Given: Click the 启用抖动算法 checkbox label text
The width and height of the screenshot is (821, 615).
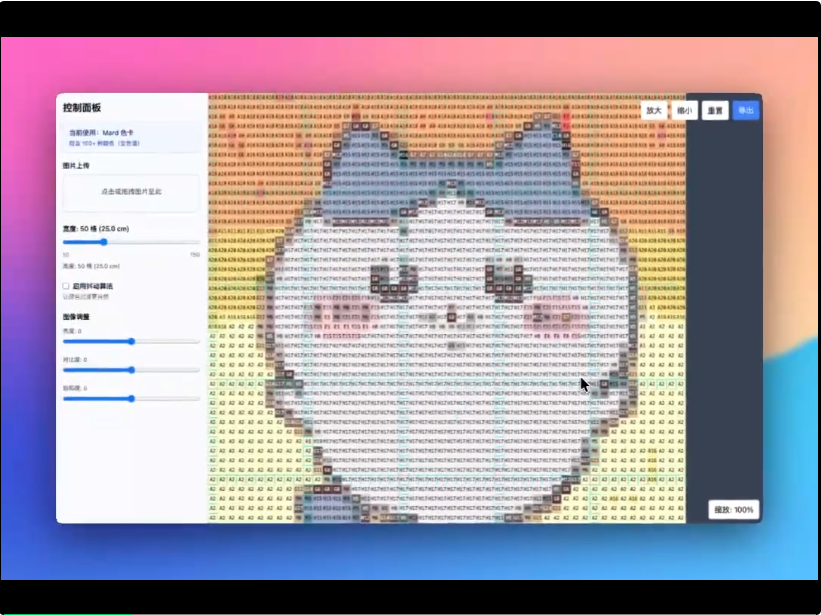Looking at the screenshot, I should coord(94,286).
